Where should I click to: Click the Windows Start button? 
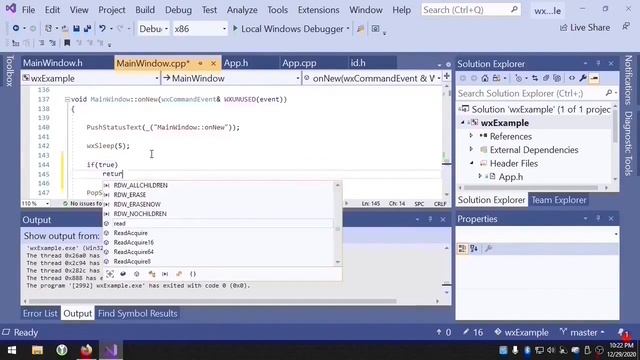coord(12,350)
